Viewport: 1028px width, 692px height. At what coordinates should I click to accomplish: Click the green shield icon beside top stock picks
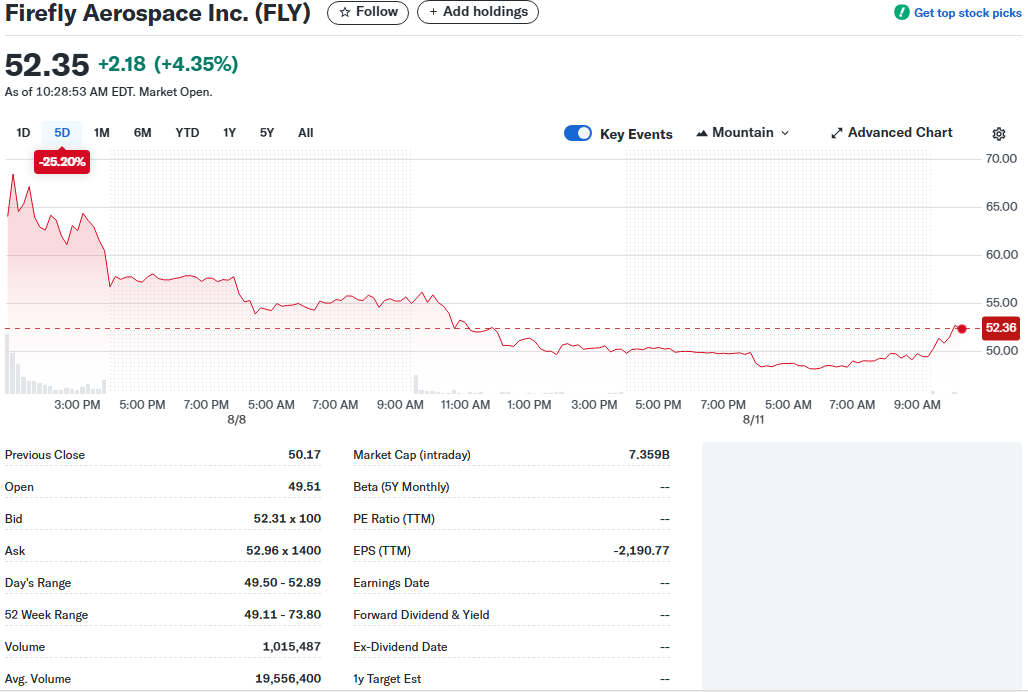pyautogui.click(x=901, y=12)
